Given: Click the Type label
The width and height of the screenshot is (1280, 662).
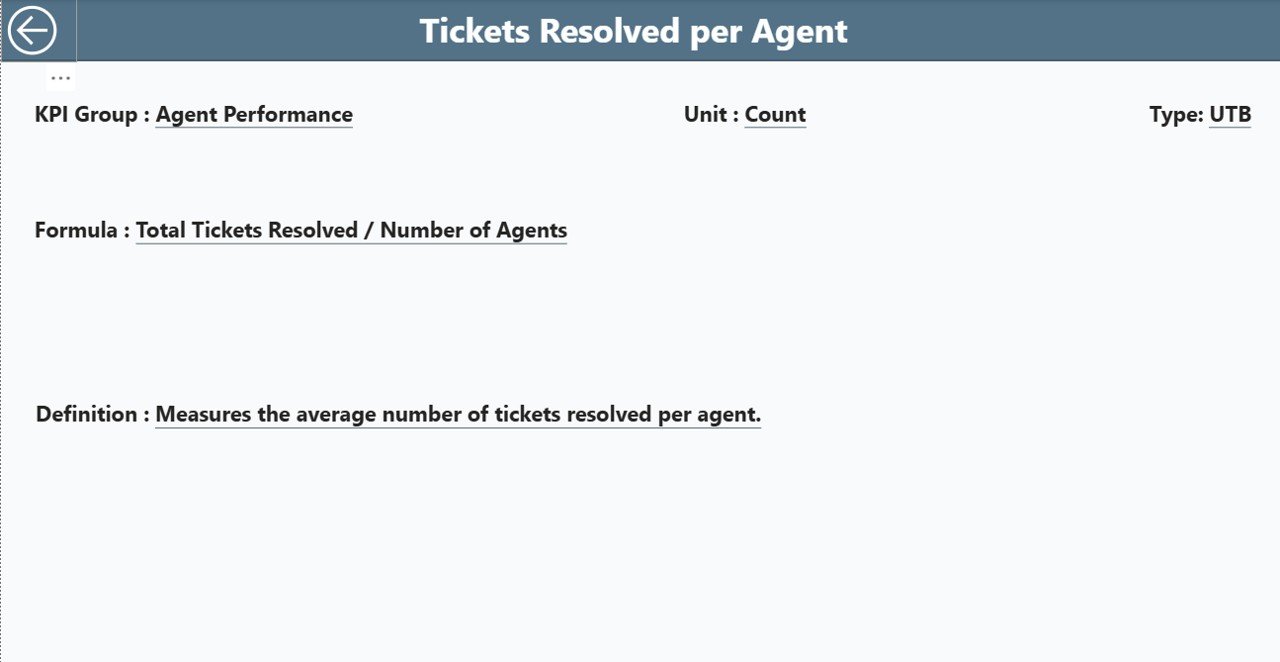Looking at the screenshot, I should [x=1175, y=115].
